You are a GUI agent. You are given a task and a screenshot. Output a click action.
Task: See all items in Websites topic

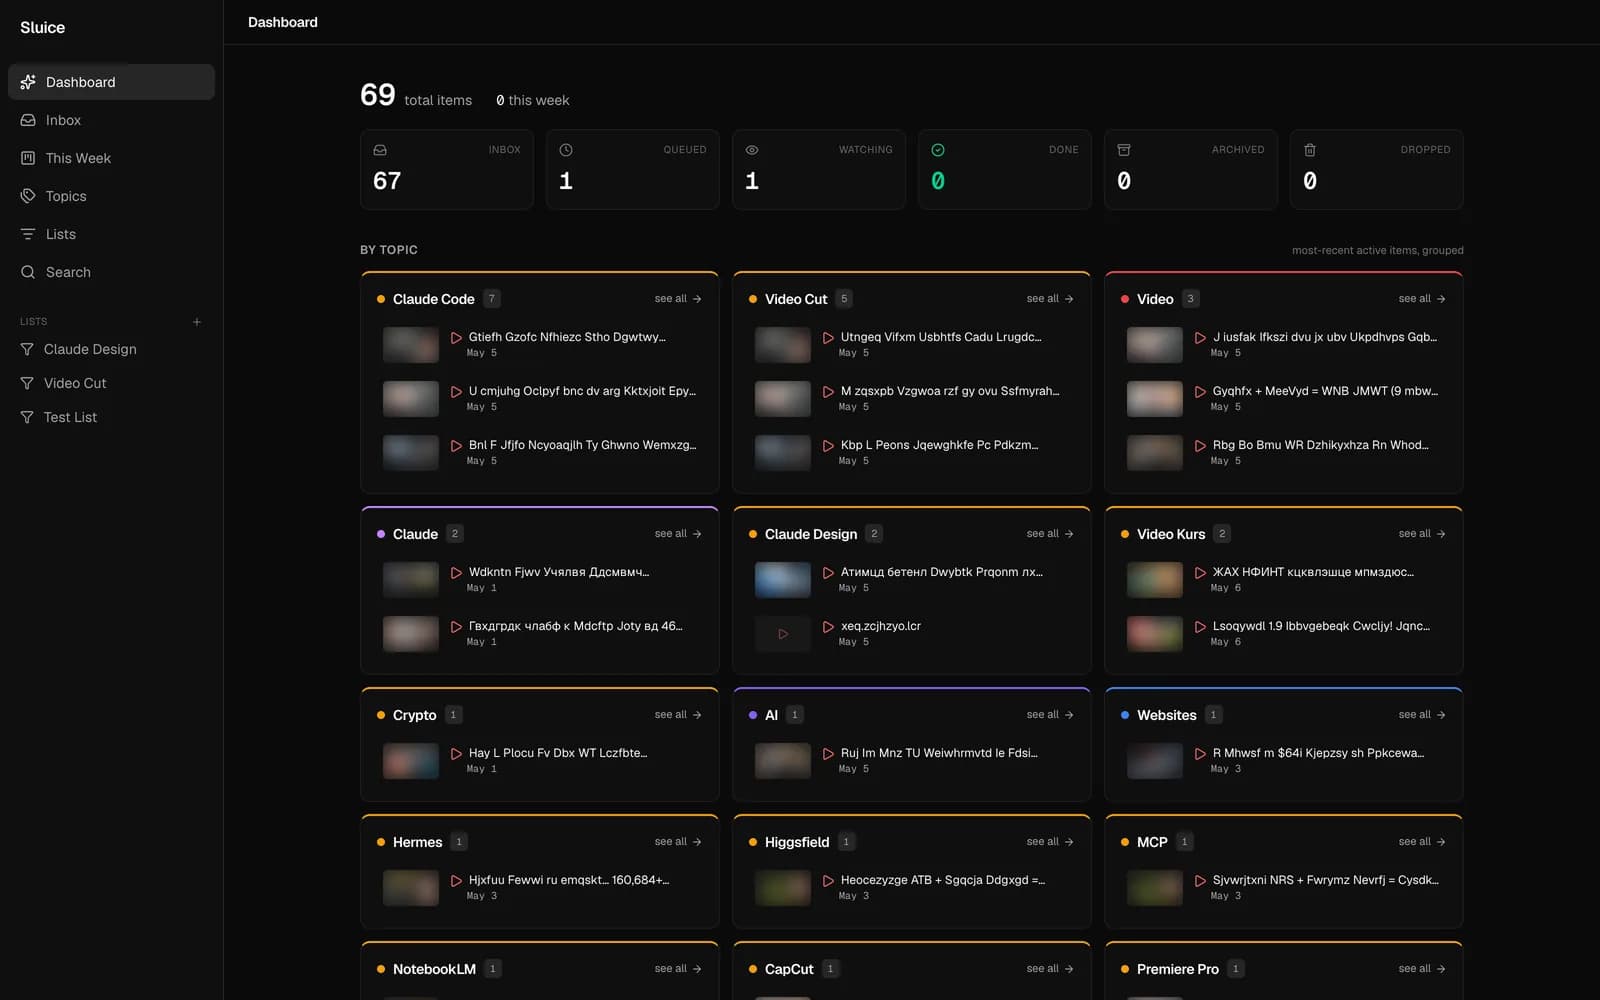pos(1422,715)
